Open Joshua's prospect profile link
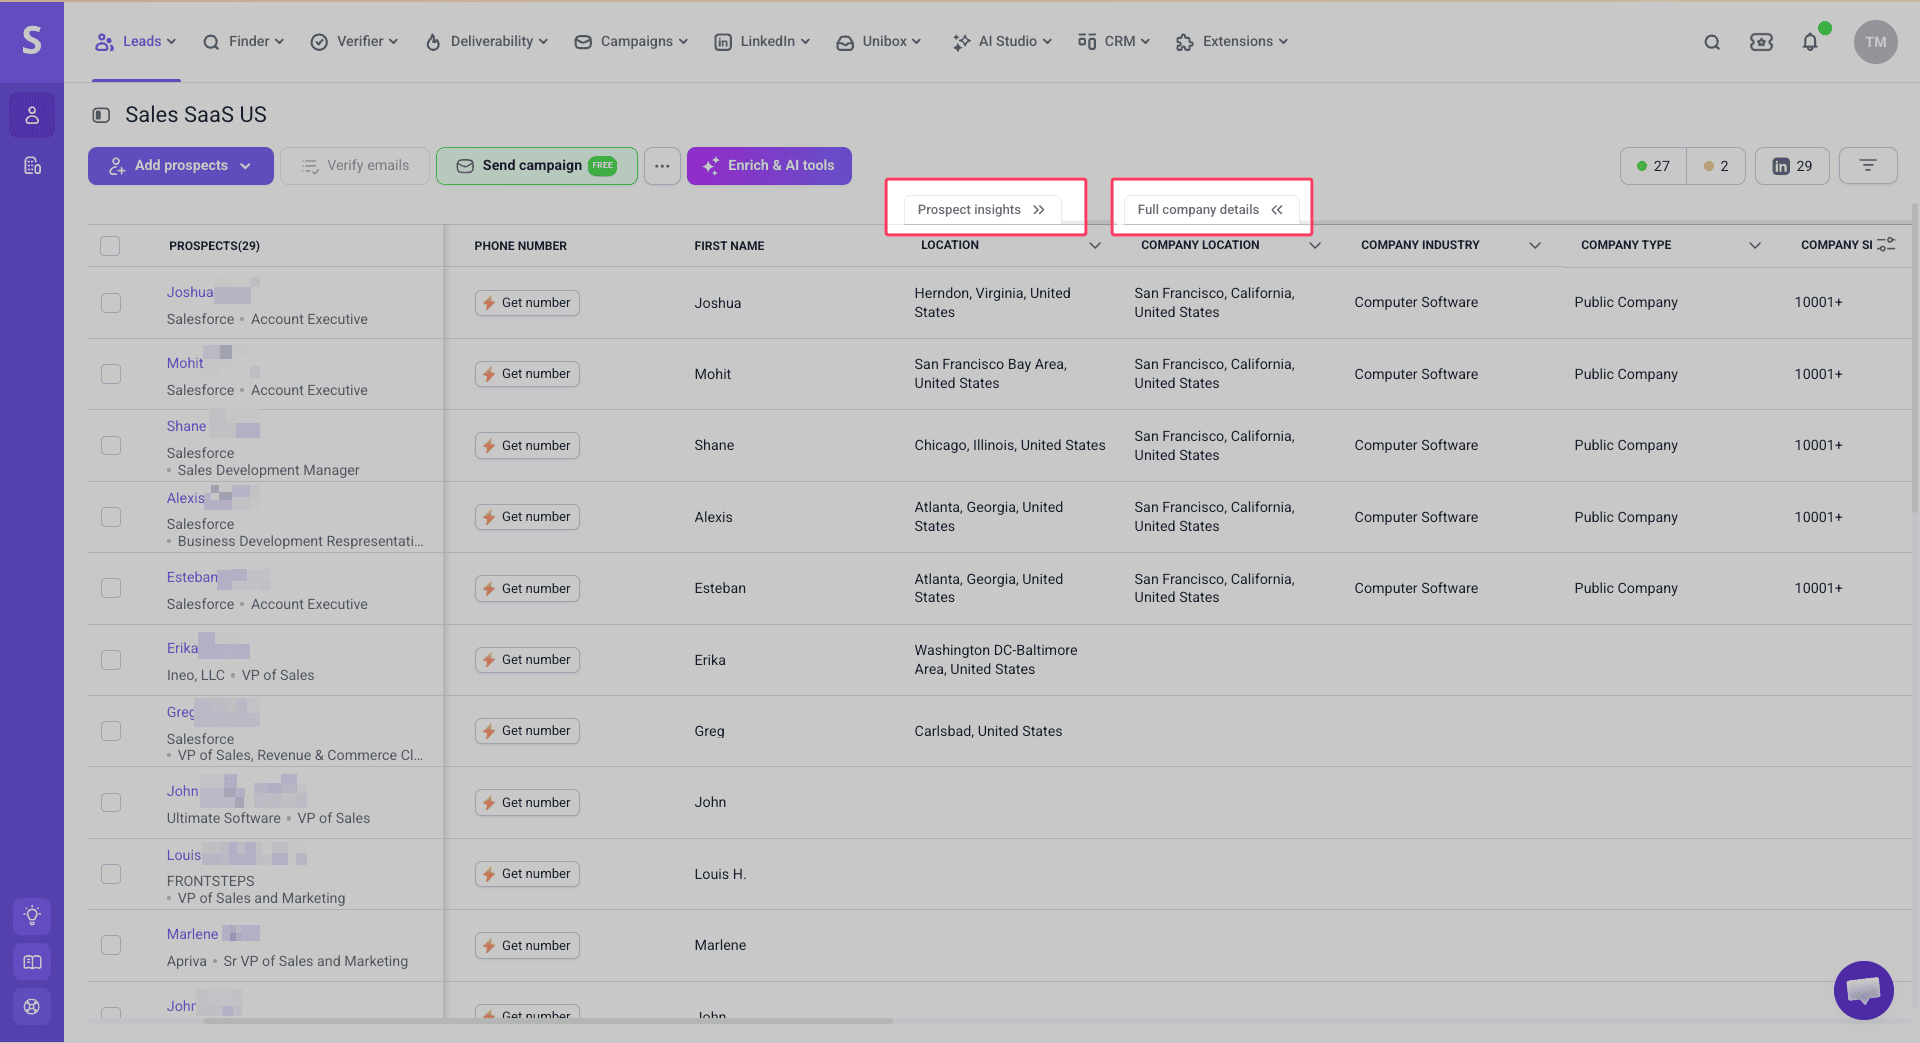Screen dimensions: 1920x1043 click(190, 292)
